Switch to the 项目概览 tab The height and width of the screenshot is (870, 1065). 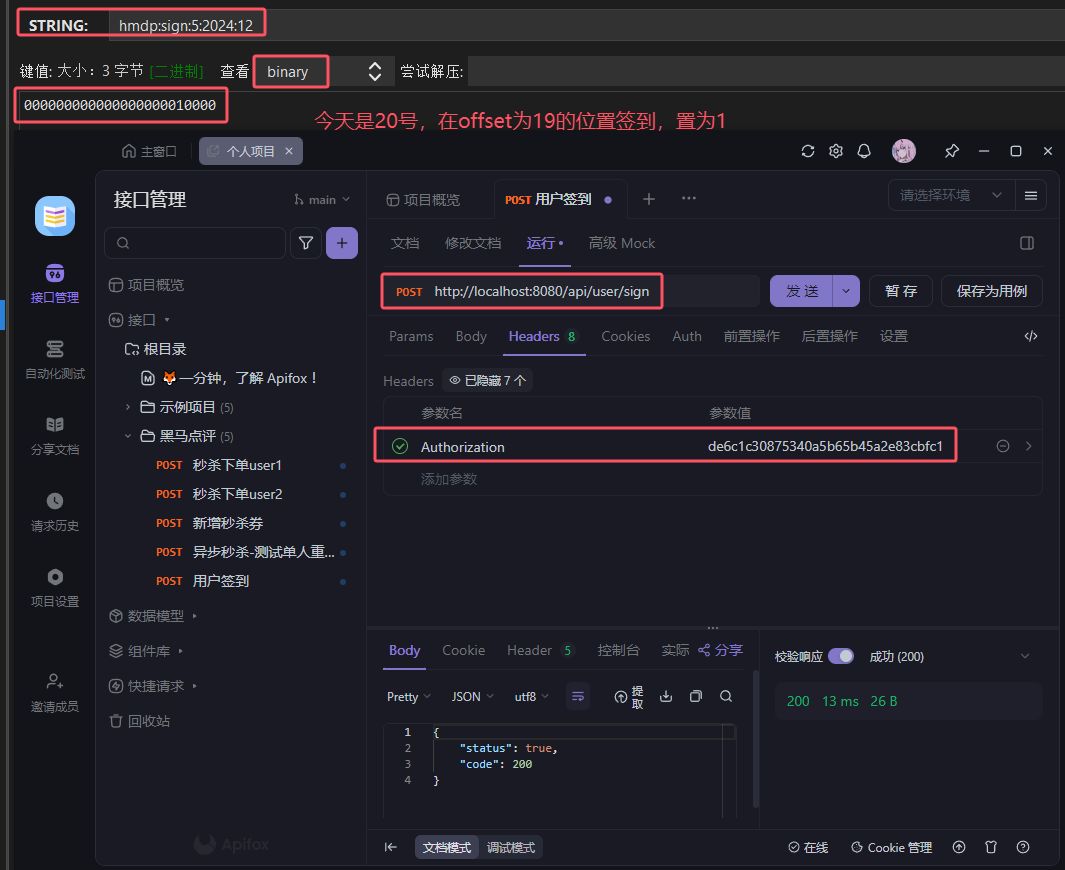[x=423, y=200]
